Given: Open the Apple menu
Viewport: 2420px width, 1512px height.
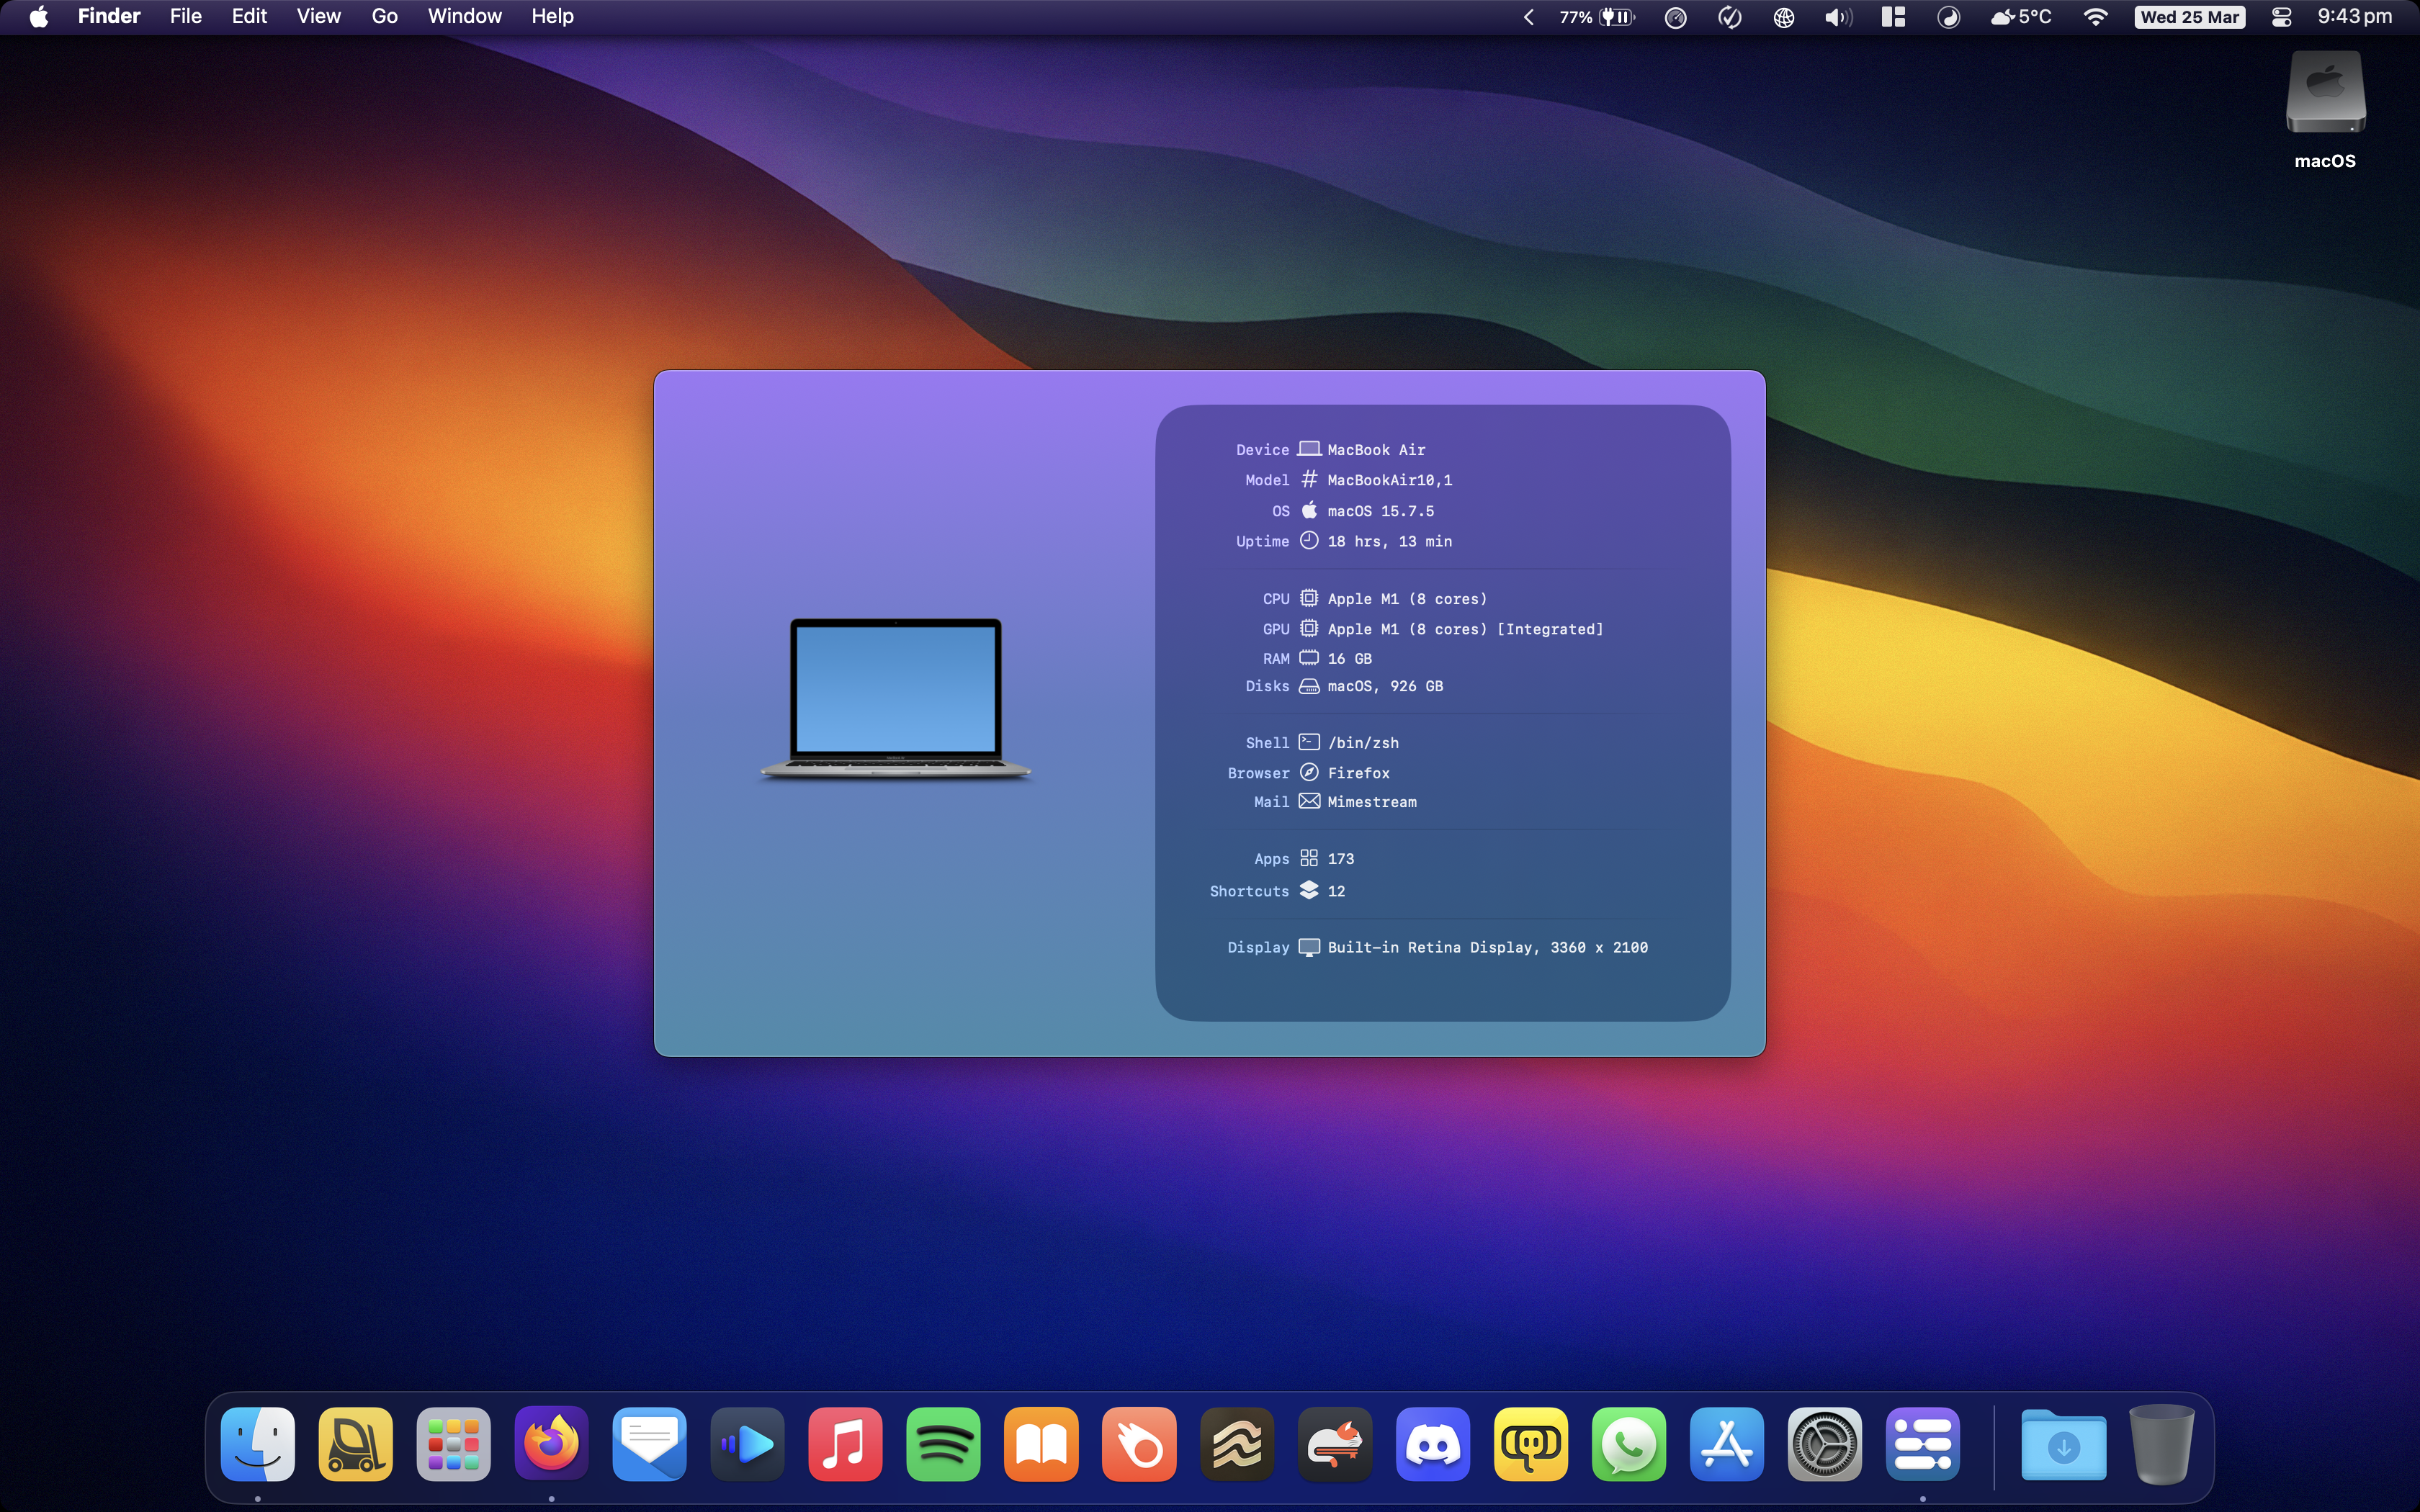Looking at the screenshot, I should (x=38, y=17).
